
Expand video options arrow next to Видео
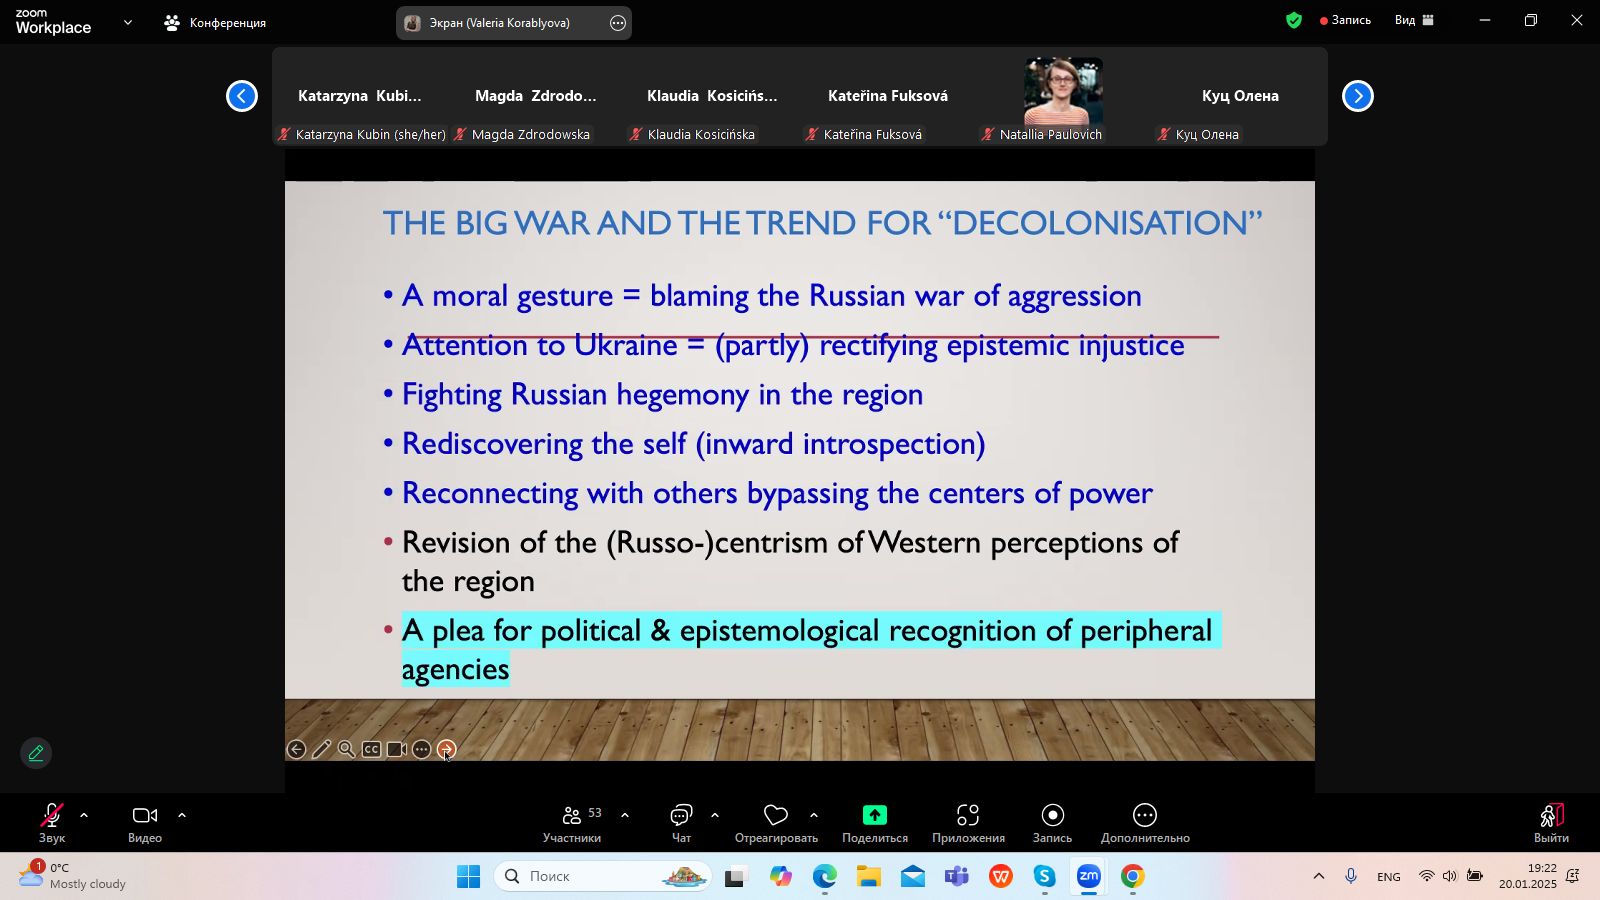tap(182, 815)
